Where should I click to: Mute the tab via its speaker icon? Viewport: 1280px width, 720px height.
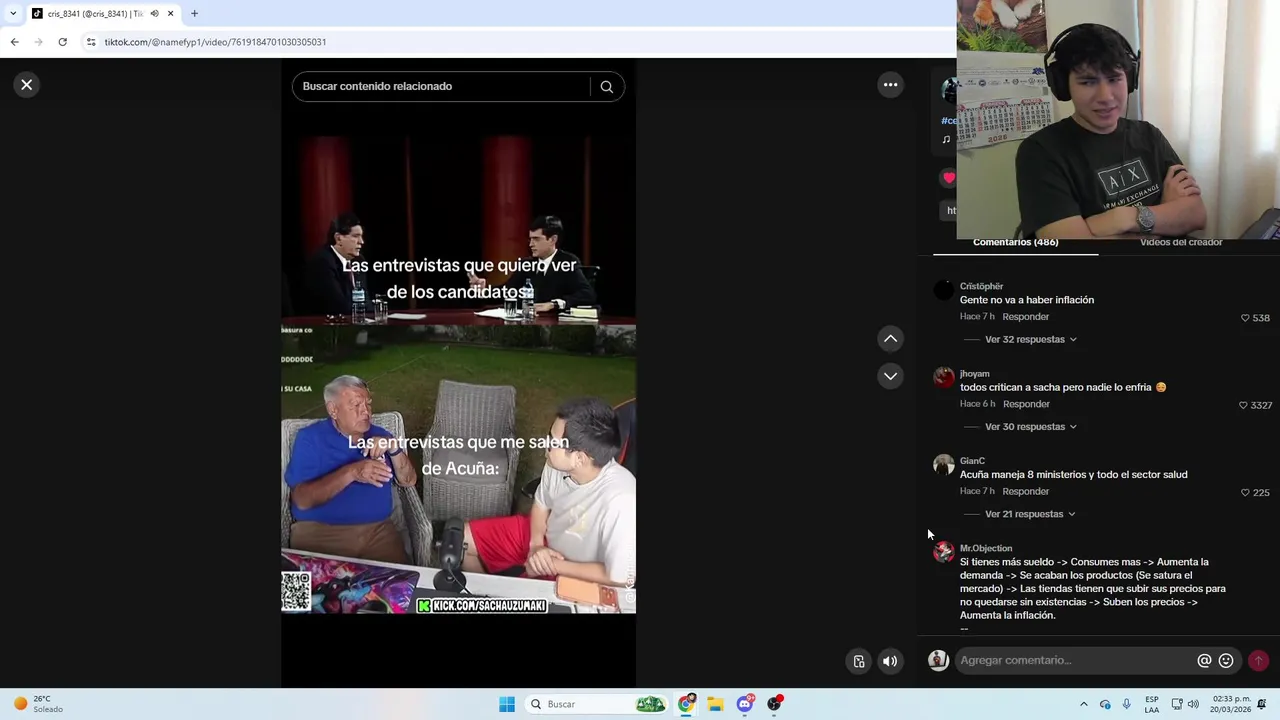154,14
